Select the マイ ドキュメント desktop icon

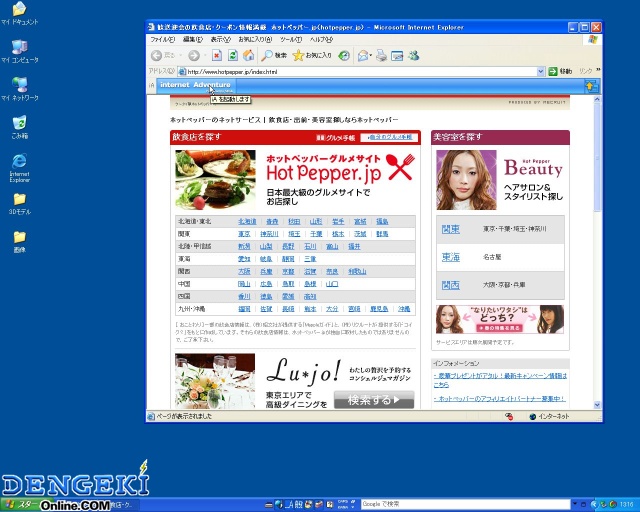click(19, 14)
